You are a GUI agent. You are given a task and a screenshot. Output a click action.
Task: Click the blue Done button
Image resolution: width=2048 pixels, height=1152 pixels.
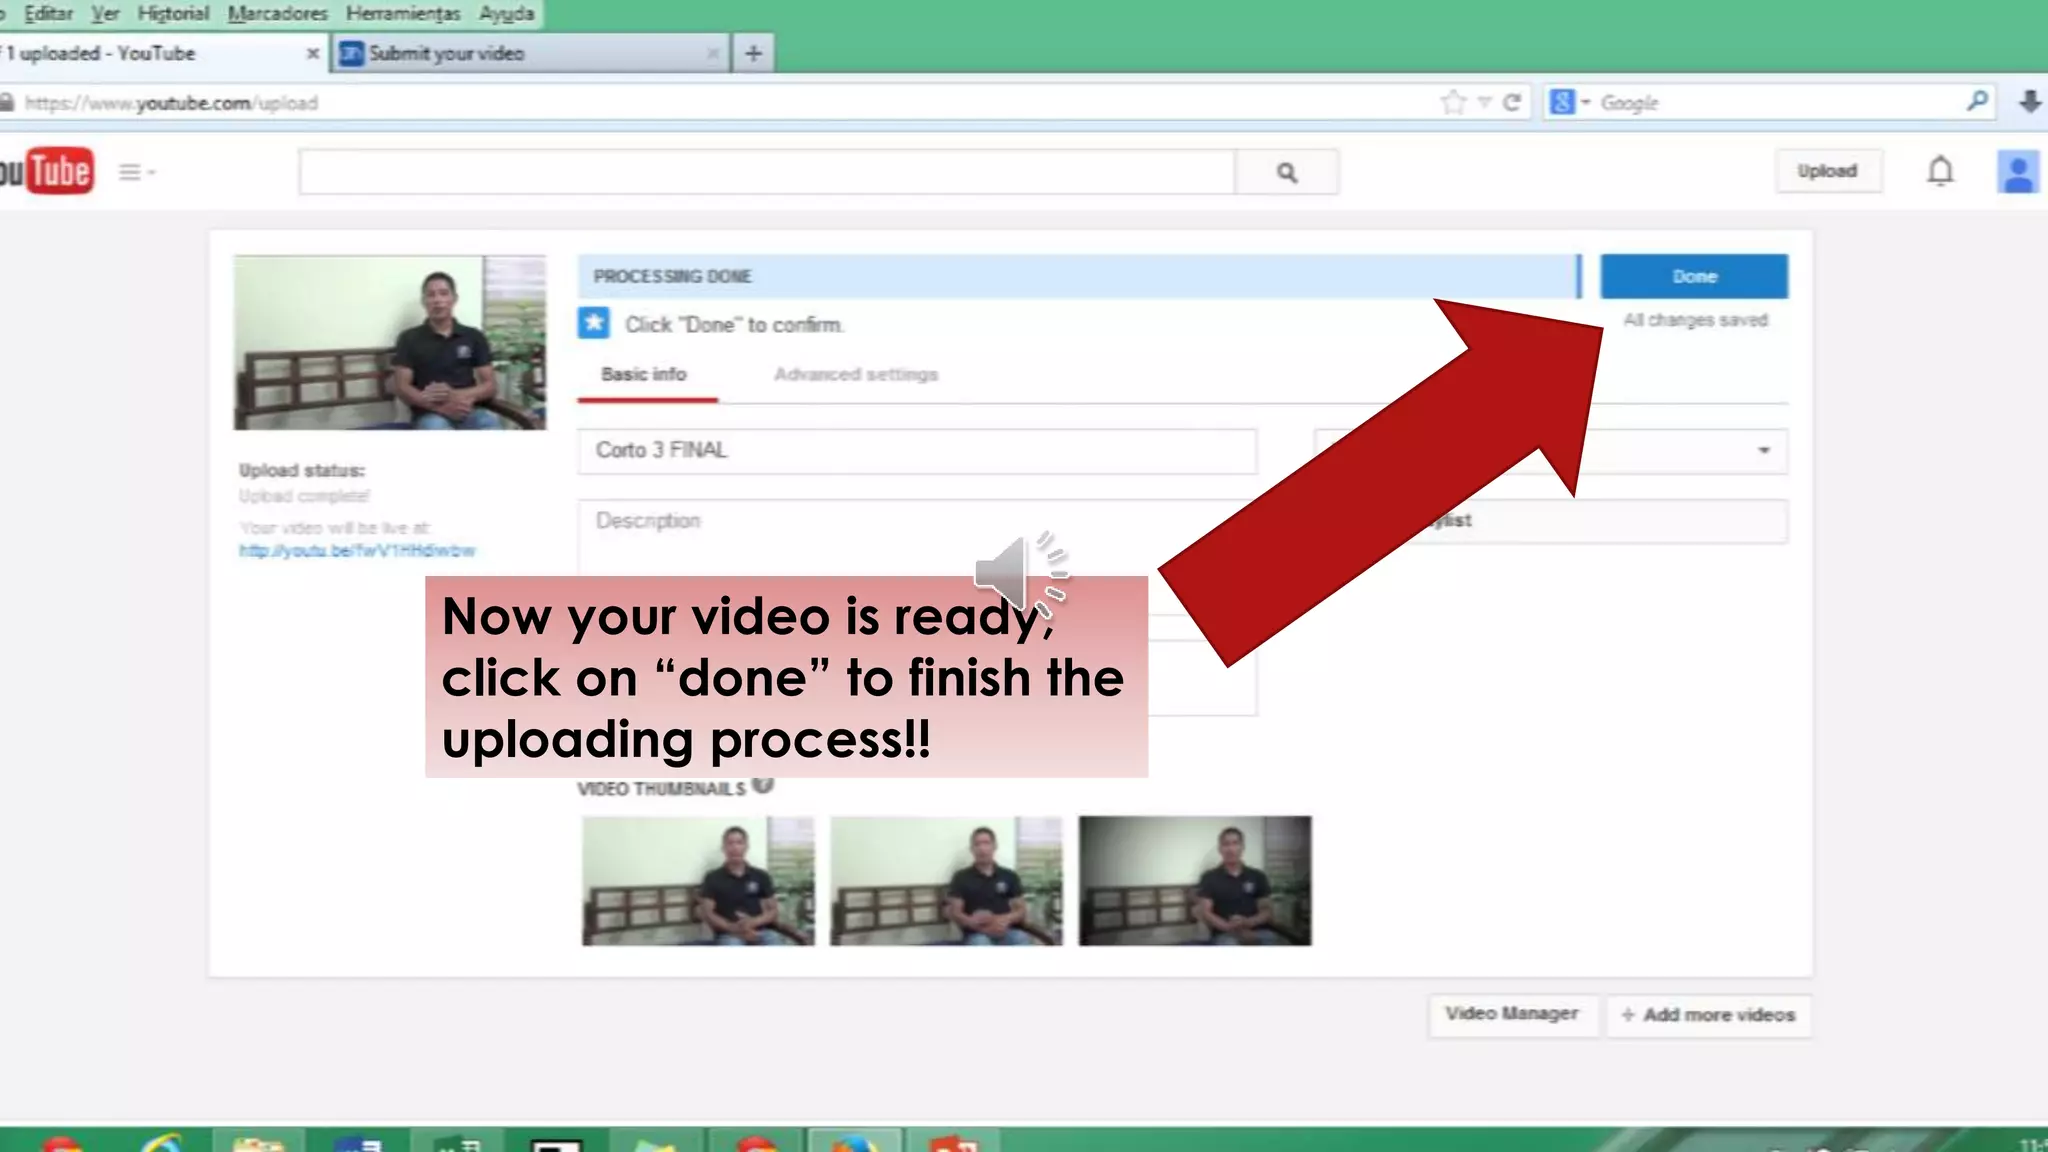click(1693, 276)
